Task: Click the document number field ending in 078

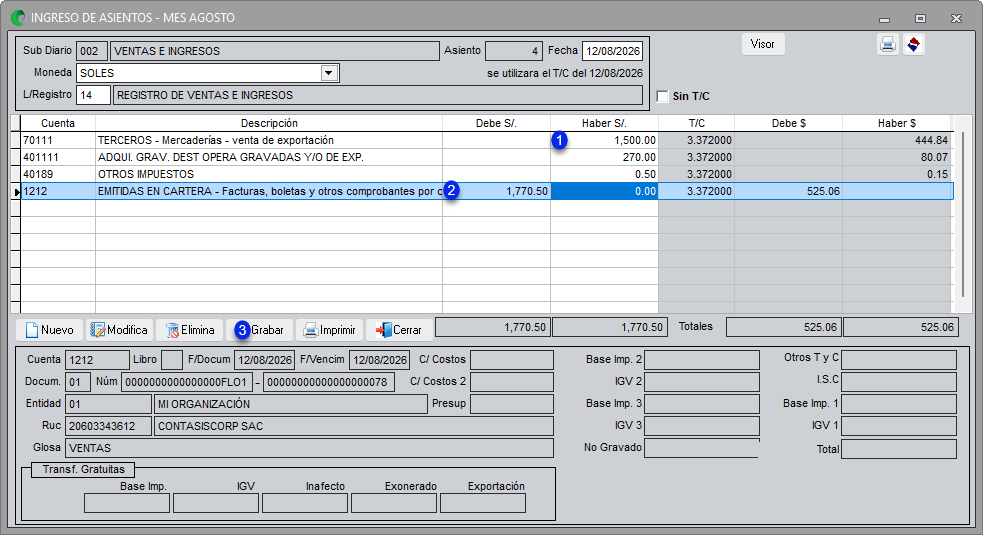Action: 329,382
